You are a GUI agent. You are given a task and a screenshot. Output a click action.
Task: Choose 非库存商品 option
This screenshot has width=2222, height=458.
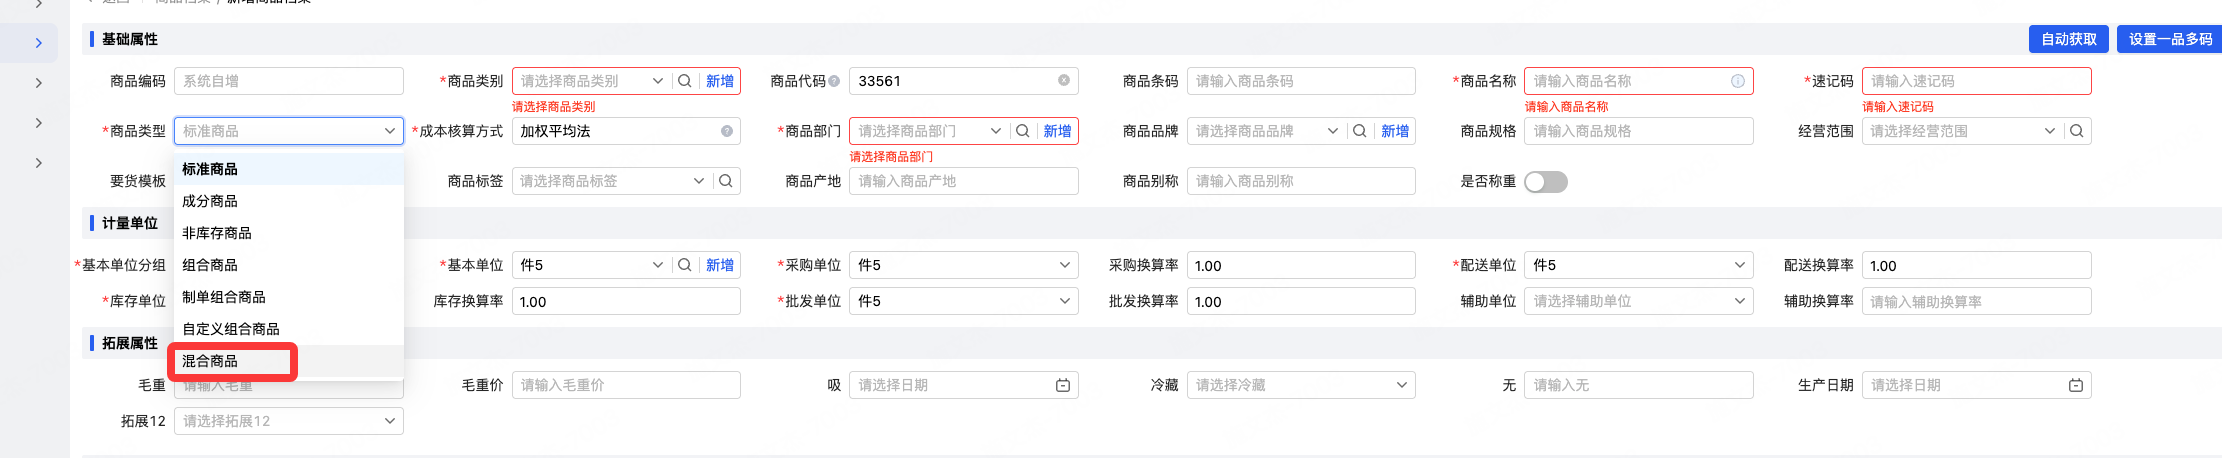coord(217,233)
